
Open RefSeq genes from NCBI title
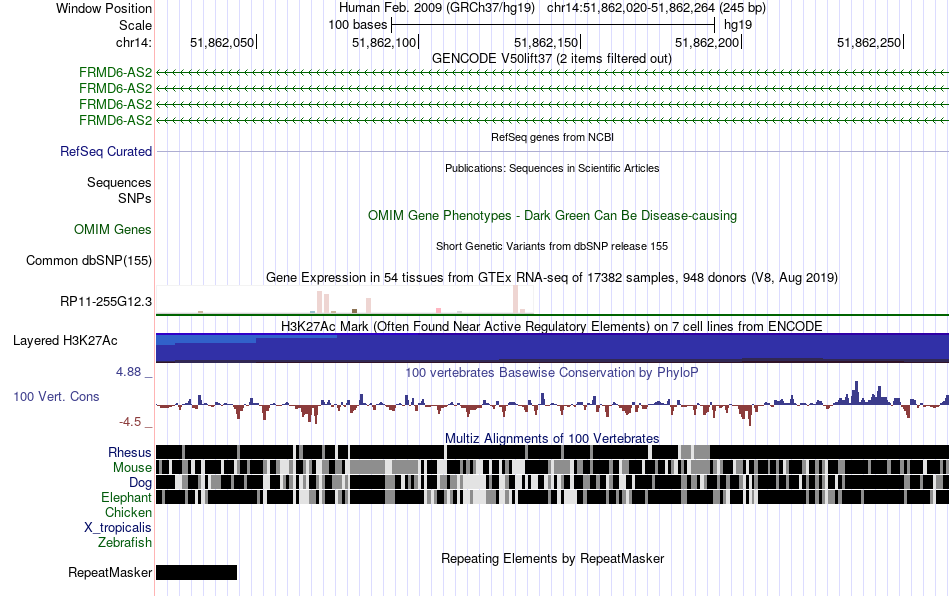point(552,137)
